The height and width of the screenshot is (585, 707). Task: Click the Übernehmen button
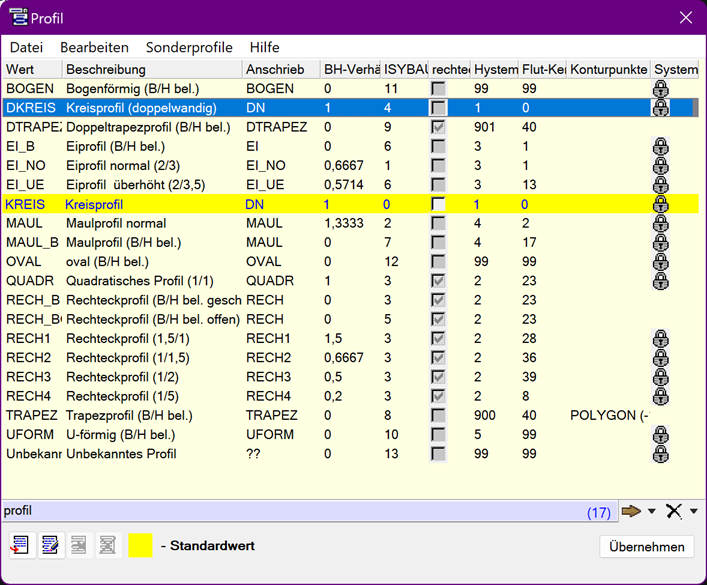647,546
